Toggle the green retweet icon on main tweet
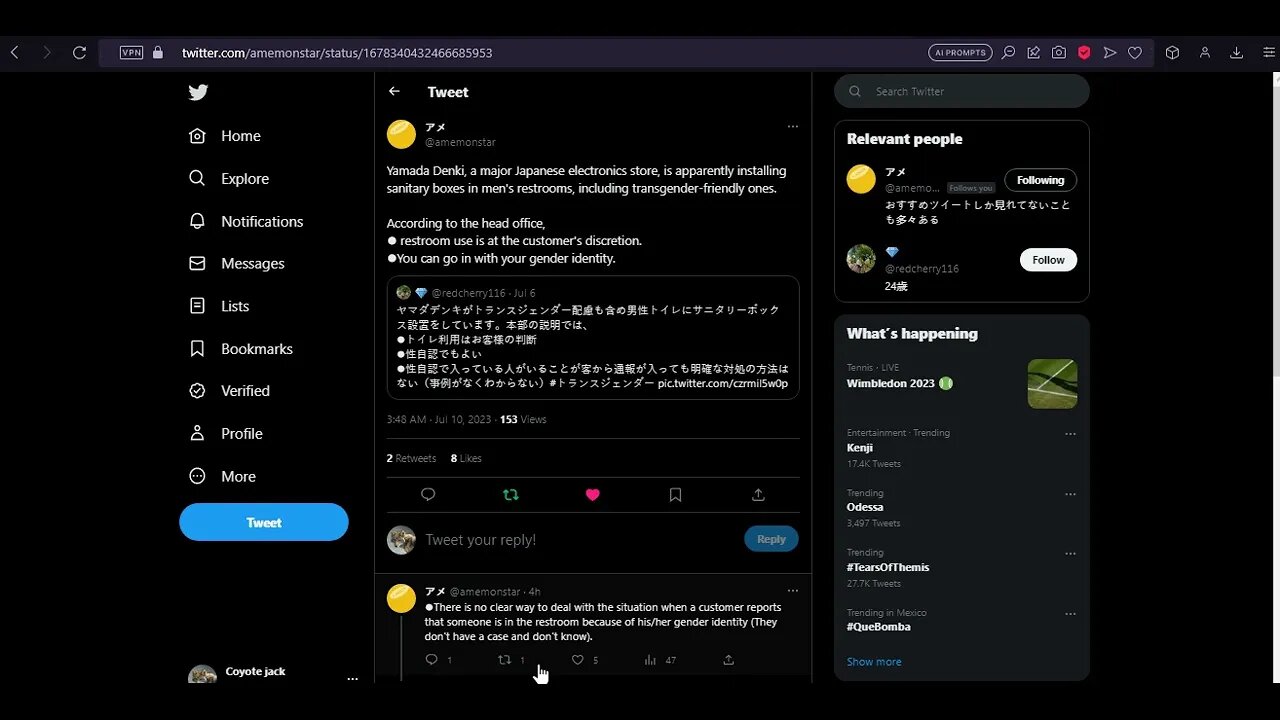This screenshot has height=720, width=1280. click(511, 495)
